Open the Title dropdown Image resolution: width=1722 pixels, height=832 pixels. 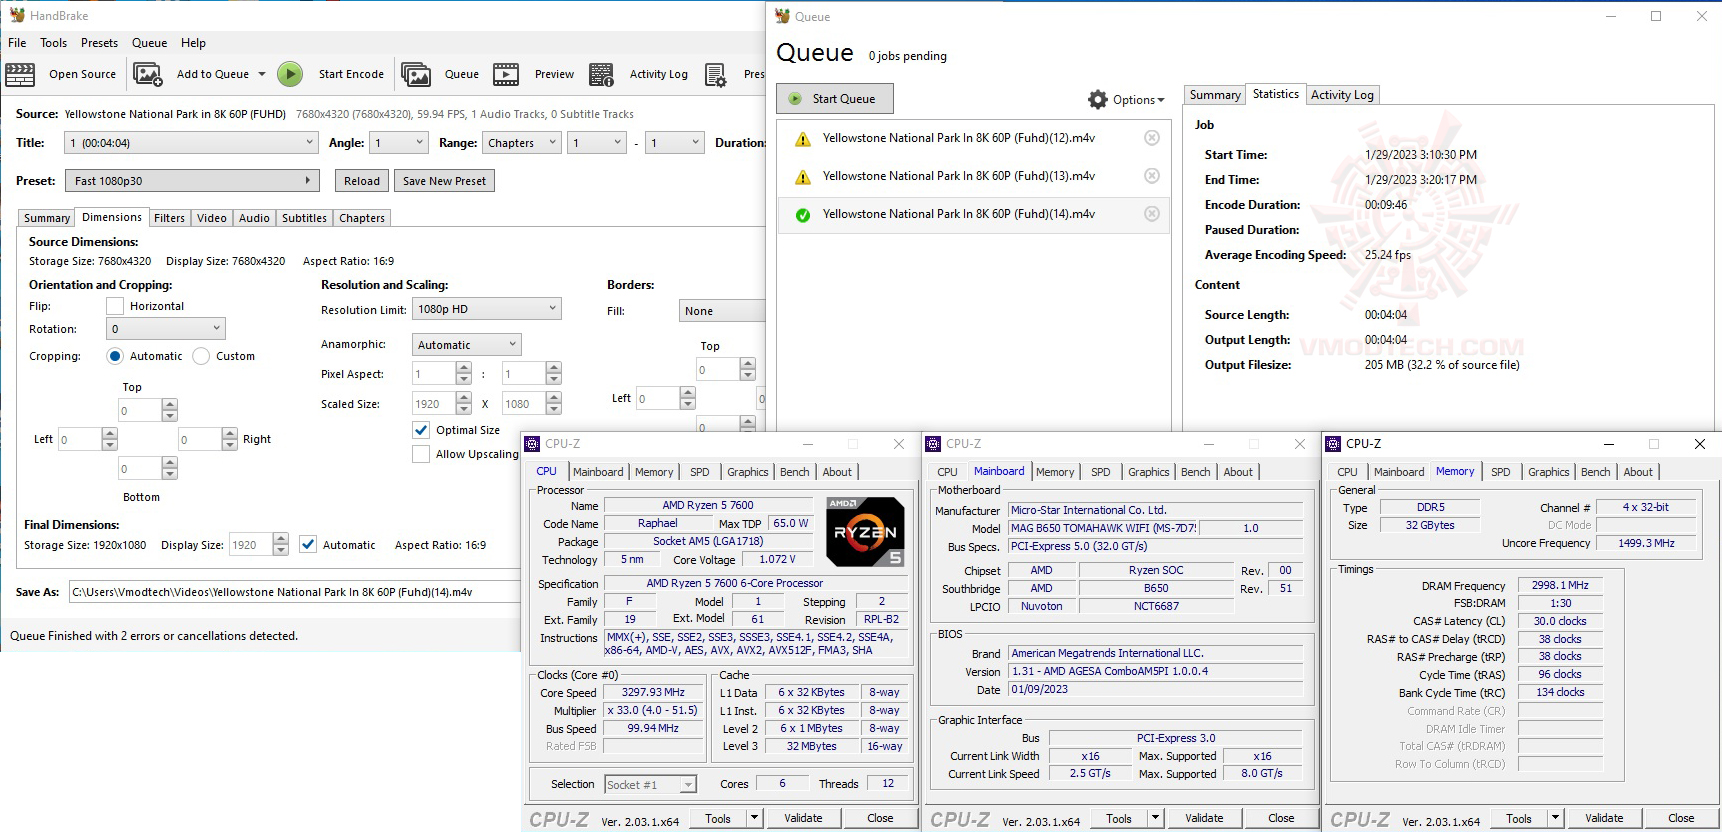(x=192, y=143)
